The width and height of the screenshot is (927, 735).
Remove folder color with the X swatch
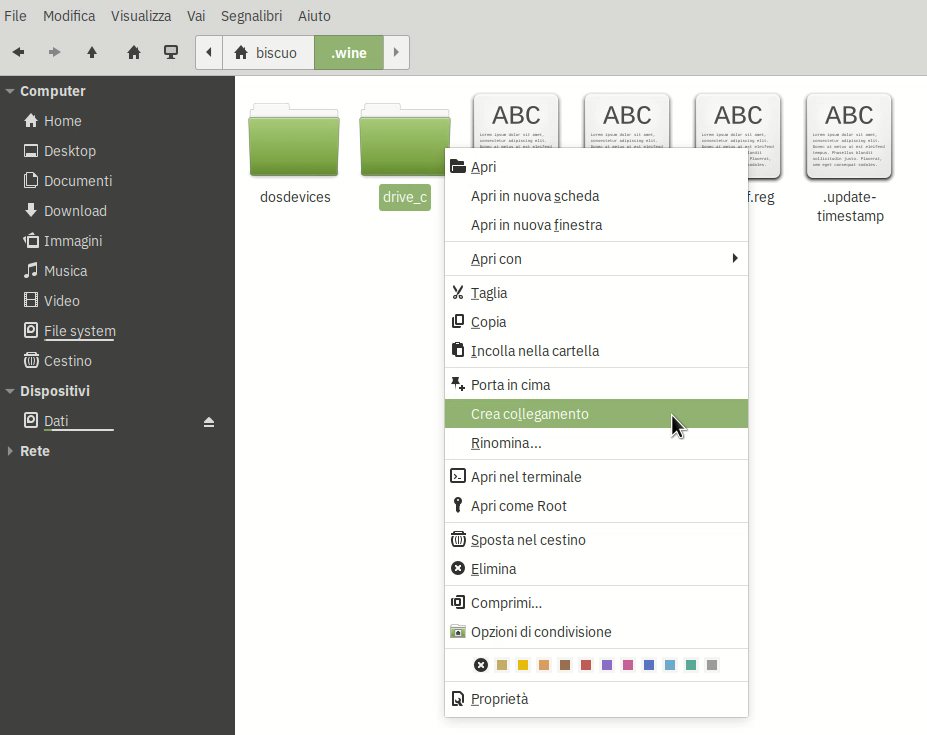pyautogui.click(x=481, y=665)
